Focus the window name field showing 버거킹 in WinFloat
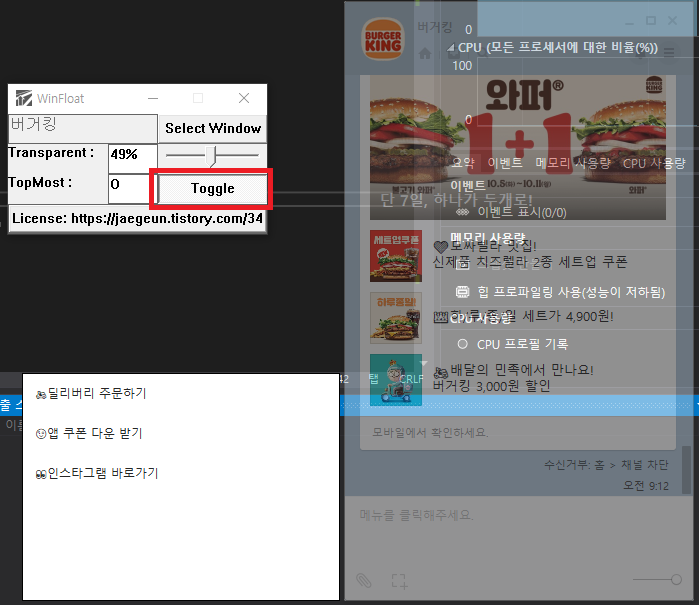Viewport: 699px width, 605px height. point(83,128)
